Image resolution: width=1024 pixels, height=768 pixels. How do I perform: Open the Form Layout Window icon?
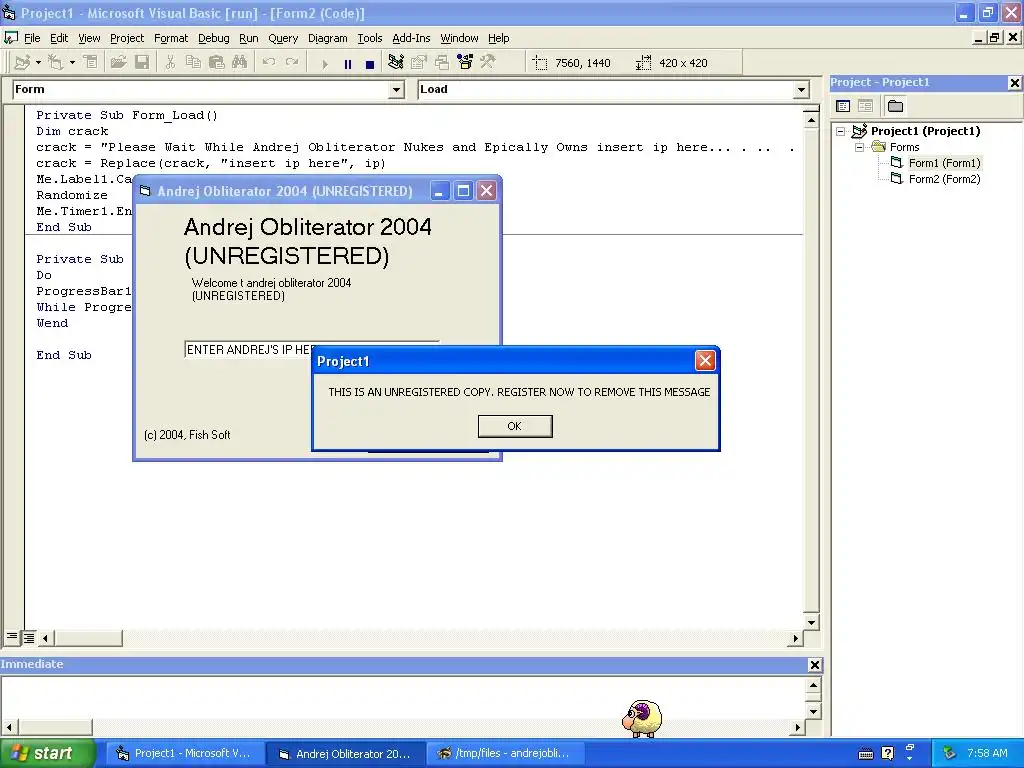[x=442, y=63]
